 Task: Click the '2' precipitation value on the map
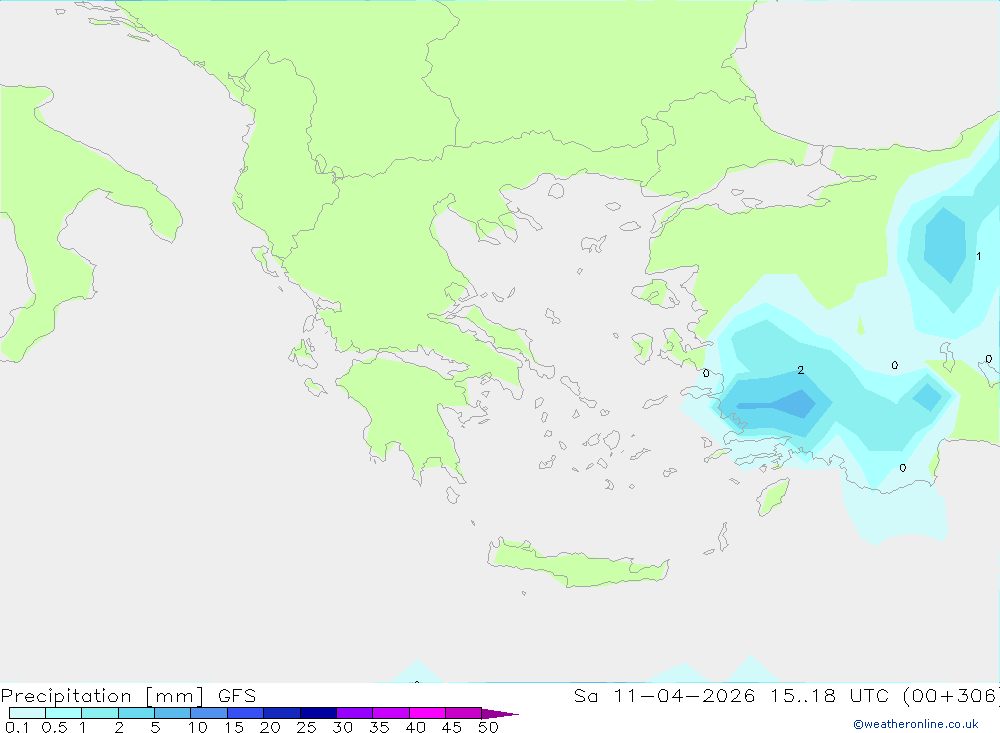(x=800, y=370)
